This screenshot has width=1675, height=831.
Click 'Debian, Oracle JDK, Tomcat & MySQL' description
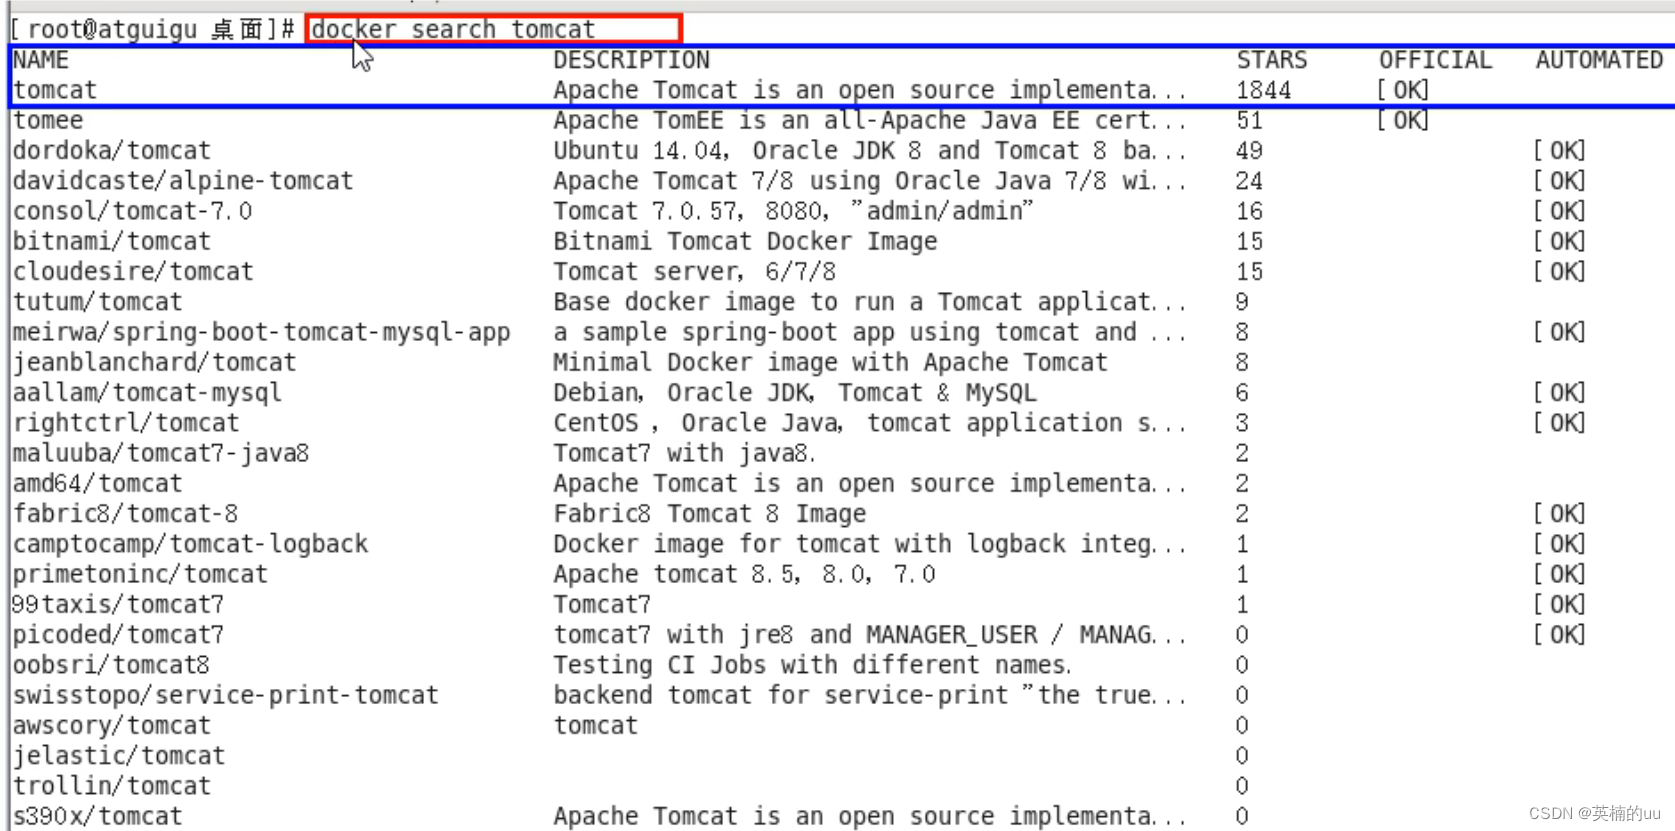(795, 392)
